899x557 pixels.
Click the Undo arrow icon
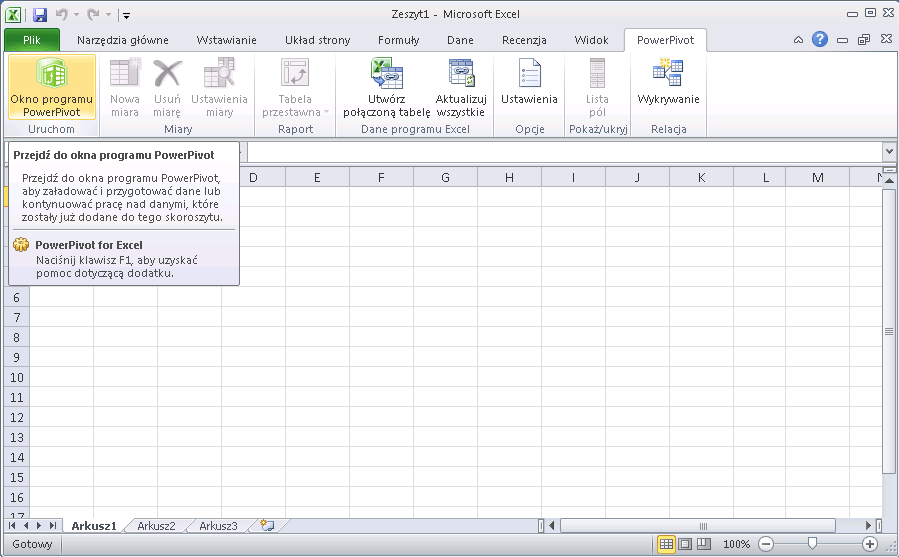click(x=61, y=15)
